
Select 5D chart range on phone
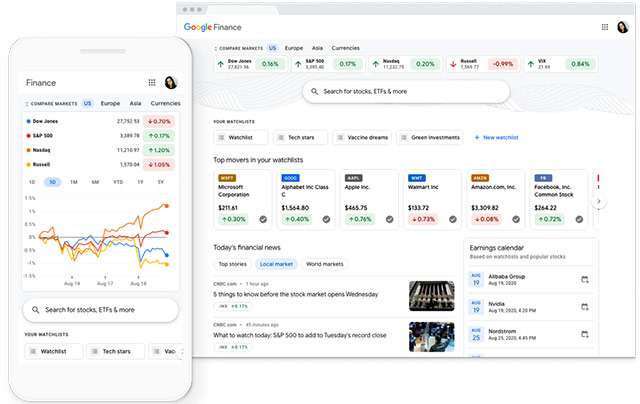click(x=53, y=182)
